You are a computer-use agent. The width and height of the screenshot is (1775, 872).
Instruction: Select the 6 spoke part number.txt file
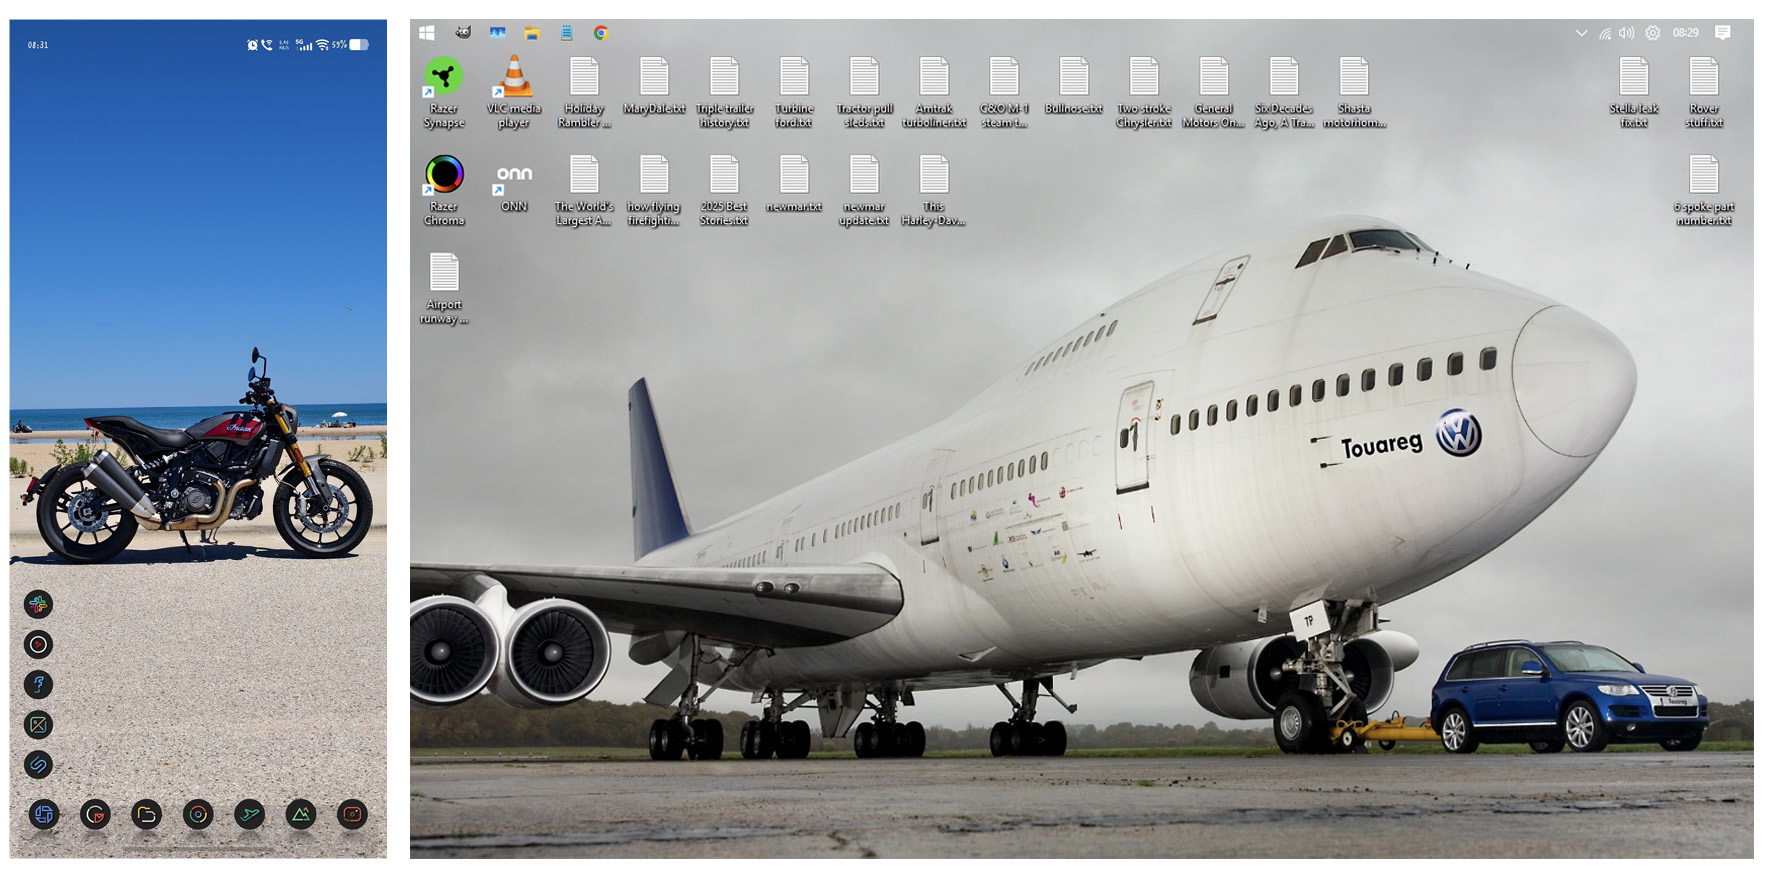(x=1704, y=191)
